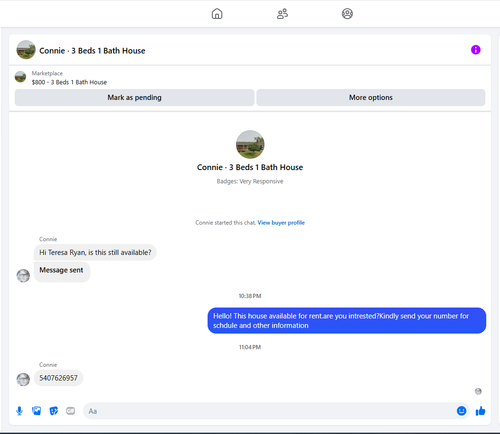Click the centered "Connie · 3 Beds 1 Bath House" name
Screen dimensions: 500x434
250,167
